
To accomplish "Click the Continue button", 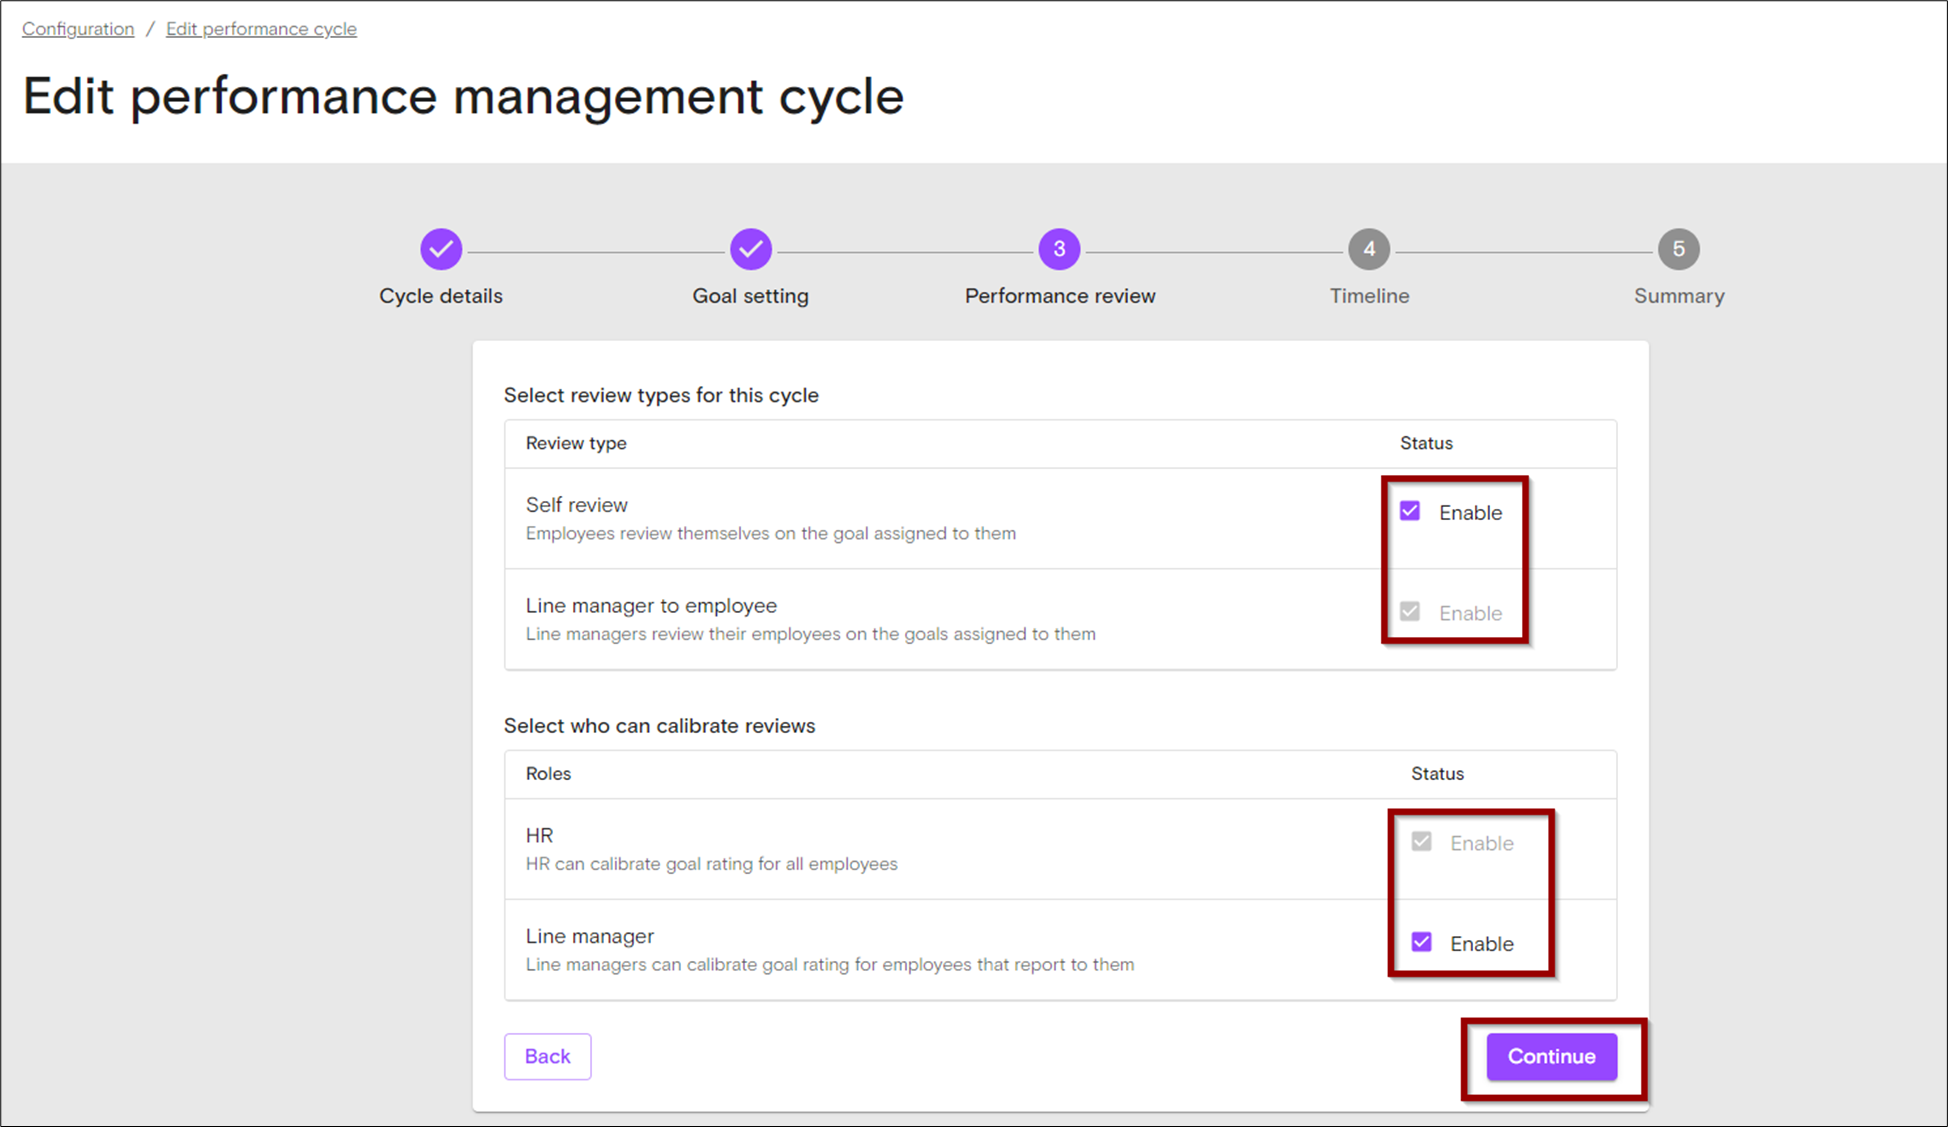I will coord(1550,1056).
